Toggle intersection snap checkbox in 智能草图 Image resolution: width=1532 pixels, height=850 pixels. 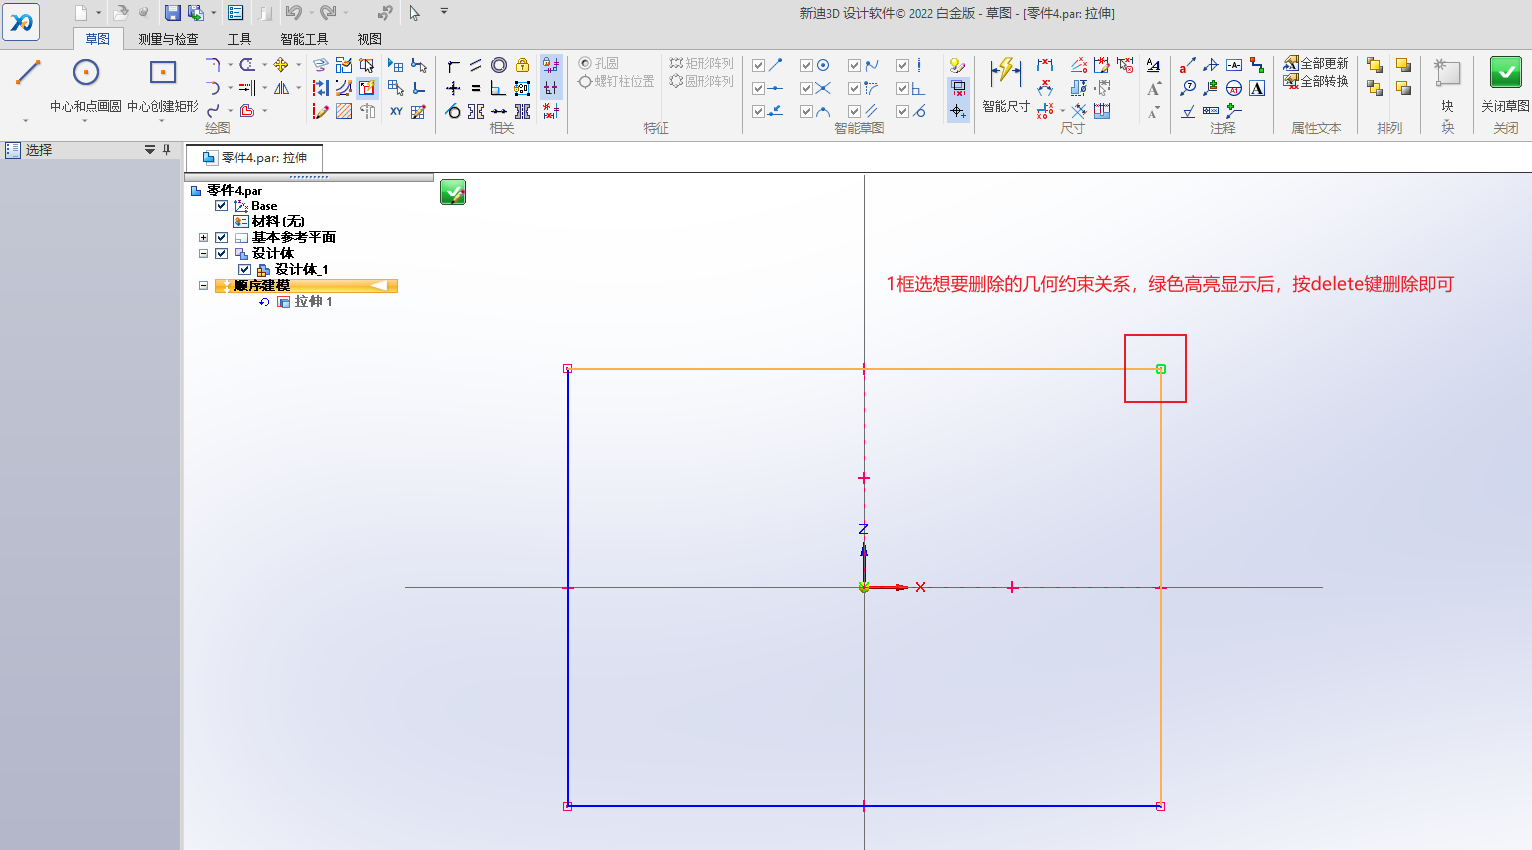[x=807, y=88]
